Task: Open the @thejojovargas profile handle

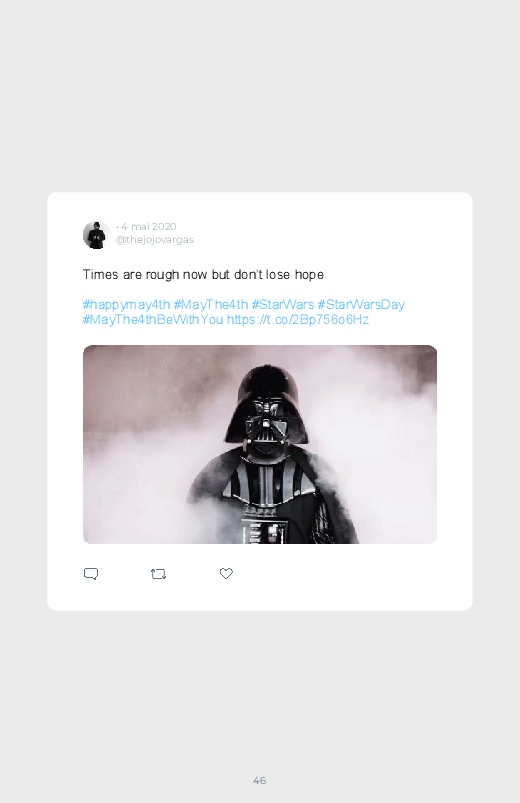Action: tap(155, 240)
